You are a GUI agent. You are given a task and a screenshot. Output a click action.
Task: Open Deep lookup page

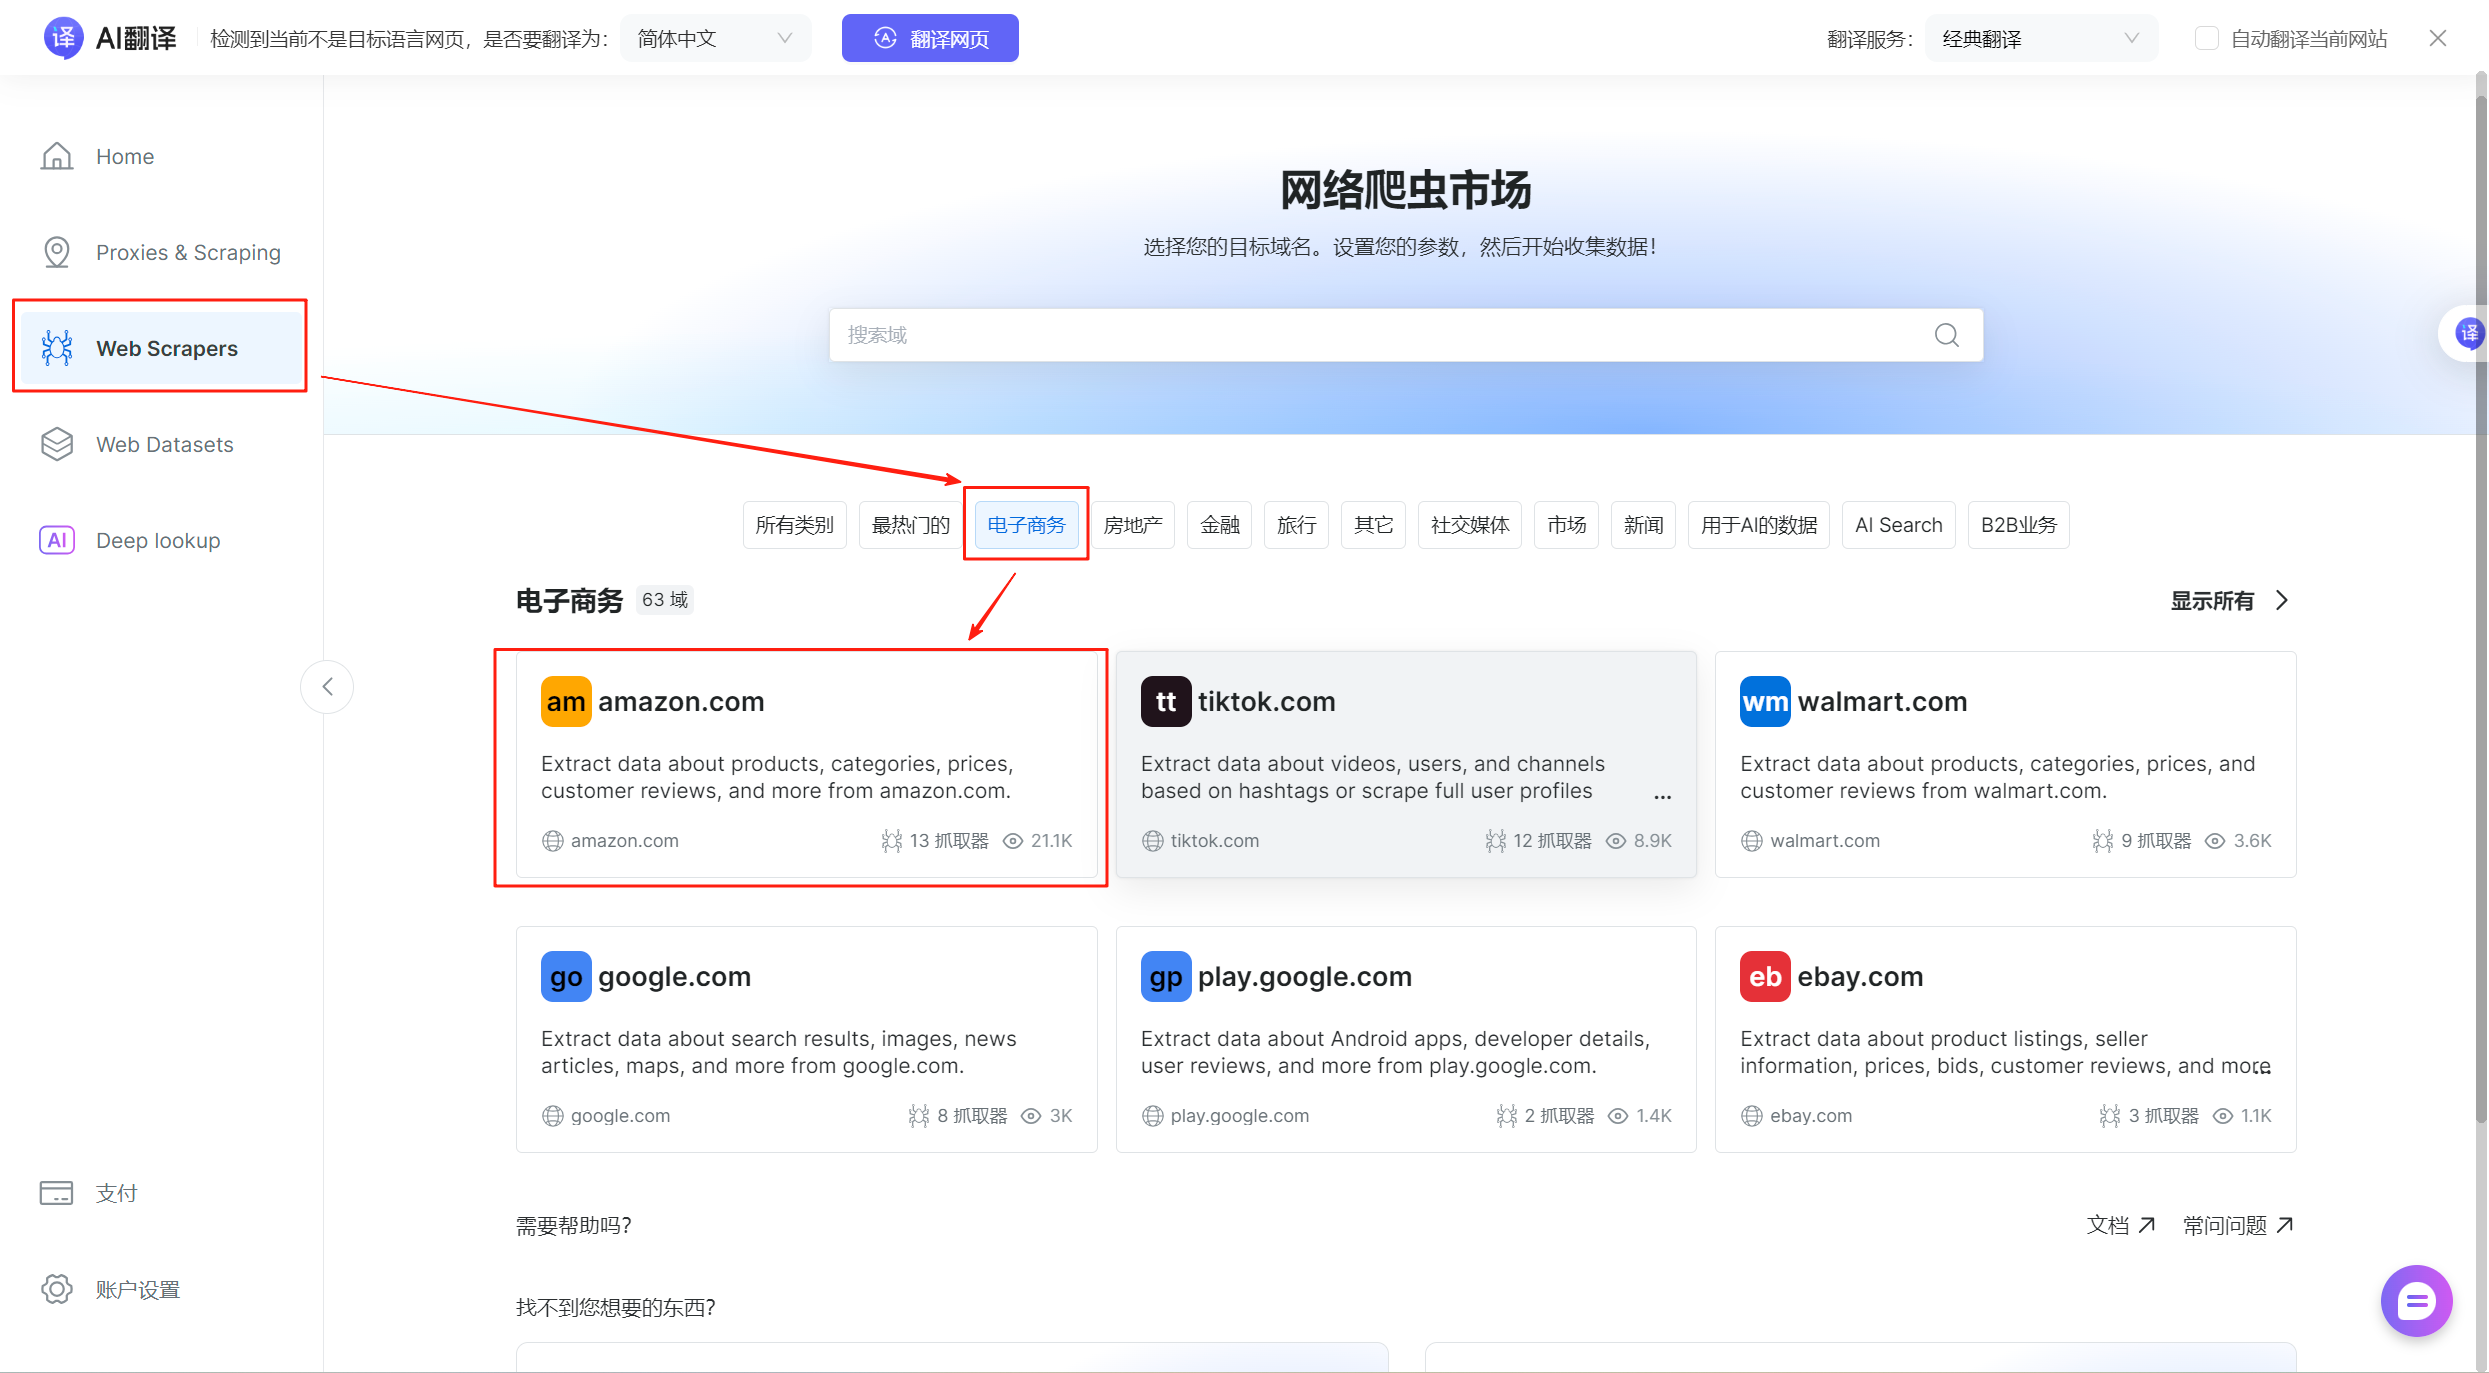click(x=160, y=540)
